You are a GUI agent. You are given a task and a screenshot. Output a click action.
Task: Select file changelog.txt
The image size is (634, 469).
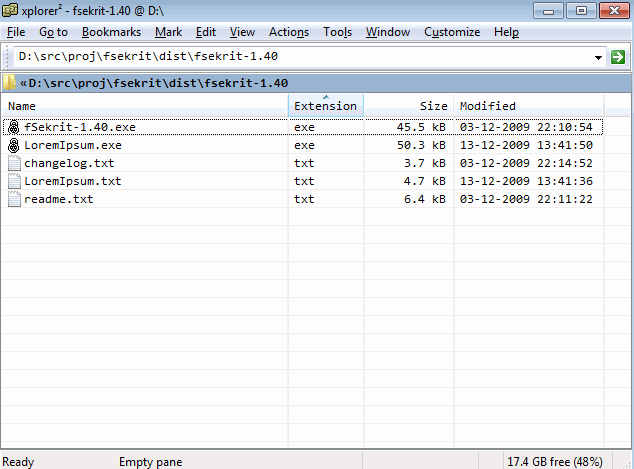pos(69,163)
